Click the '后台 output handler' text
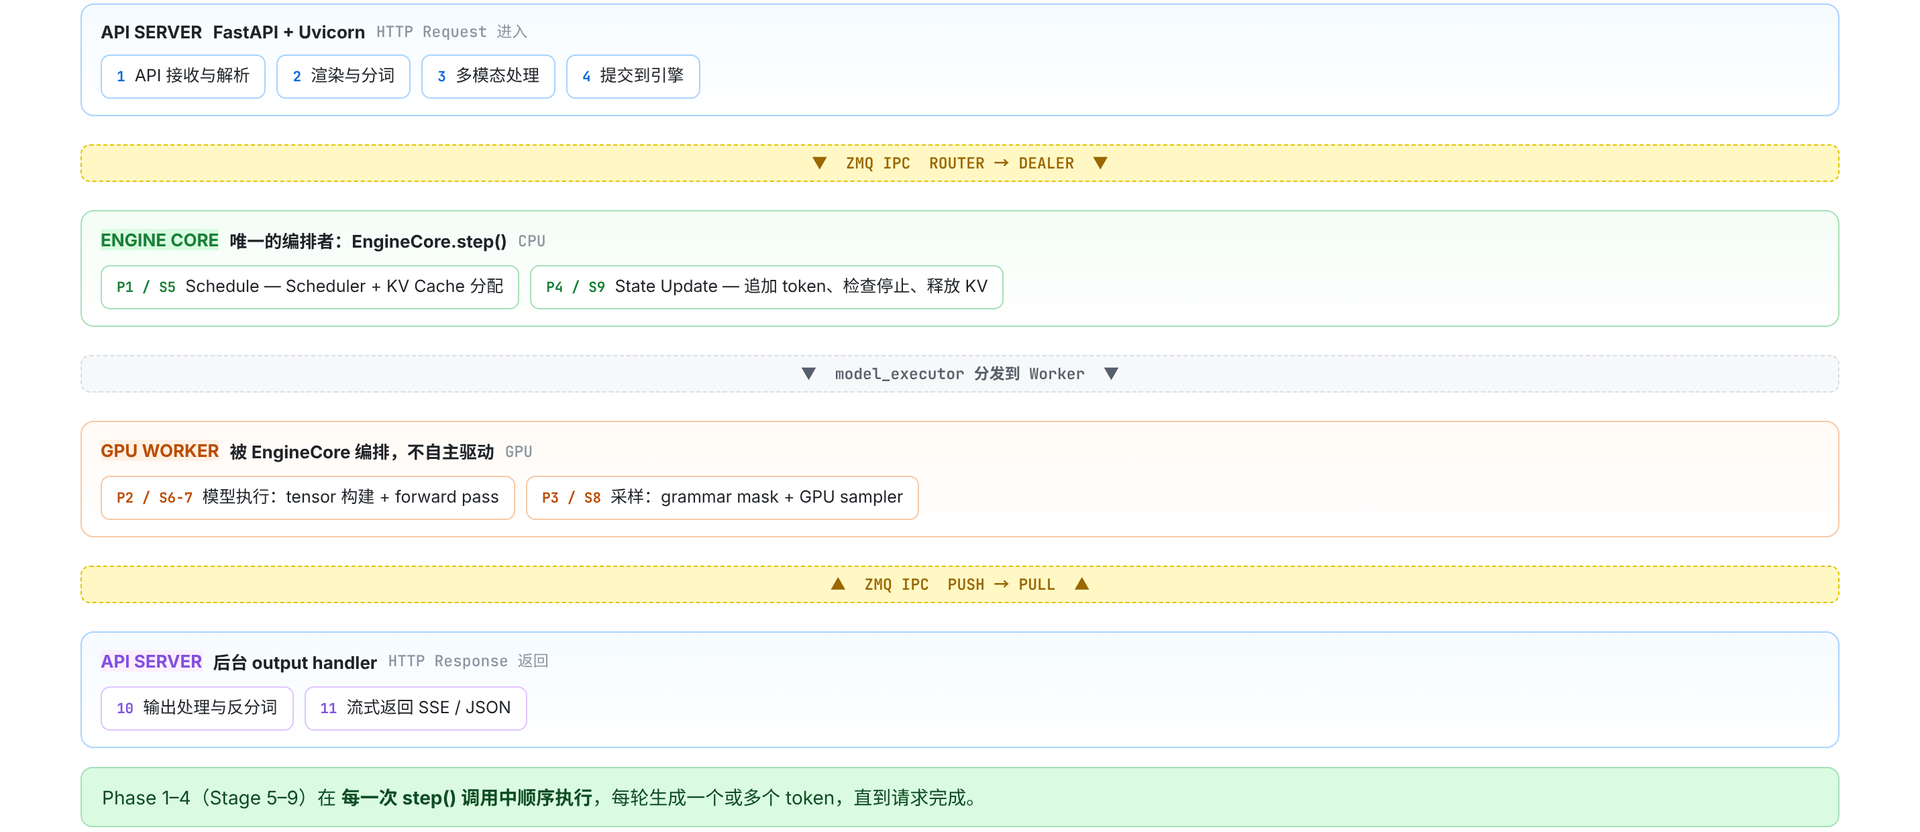 point(295,663)
